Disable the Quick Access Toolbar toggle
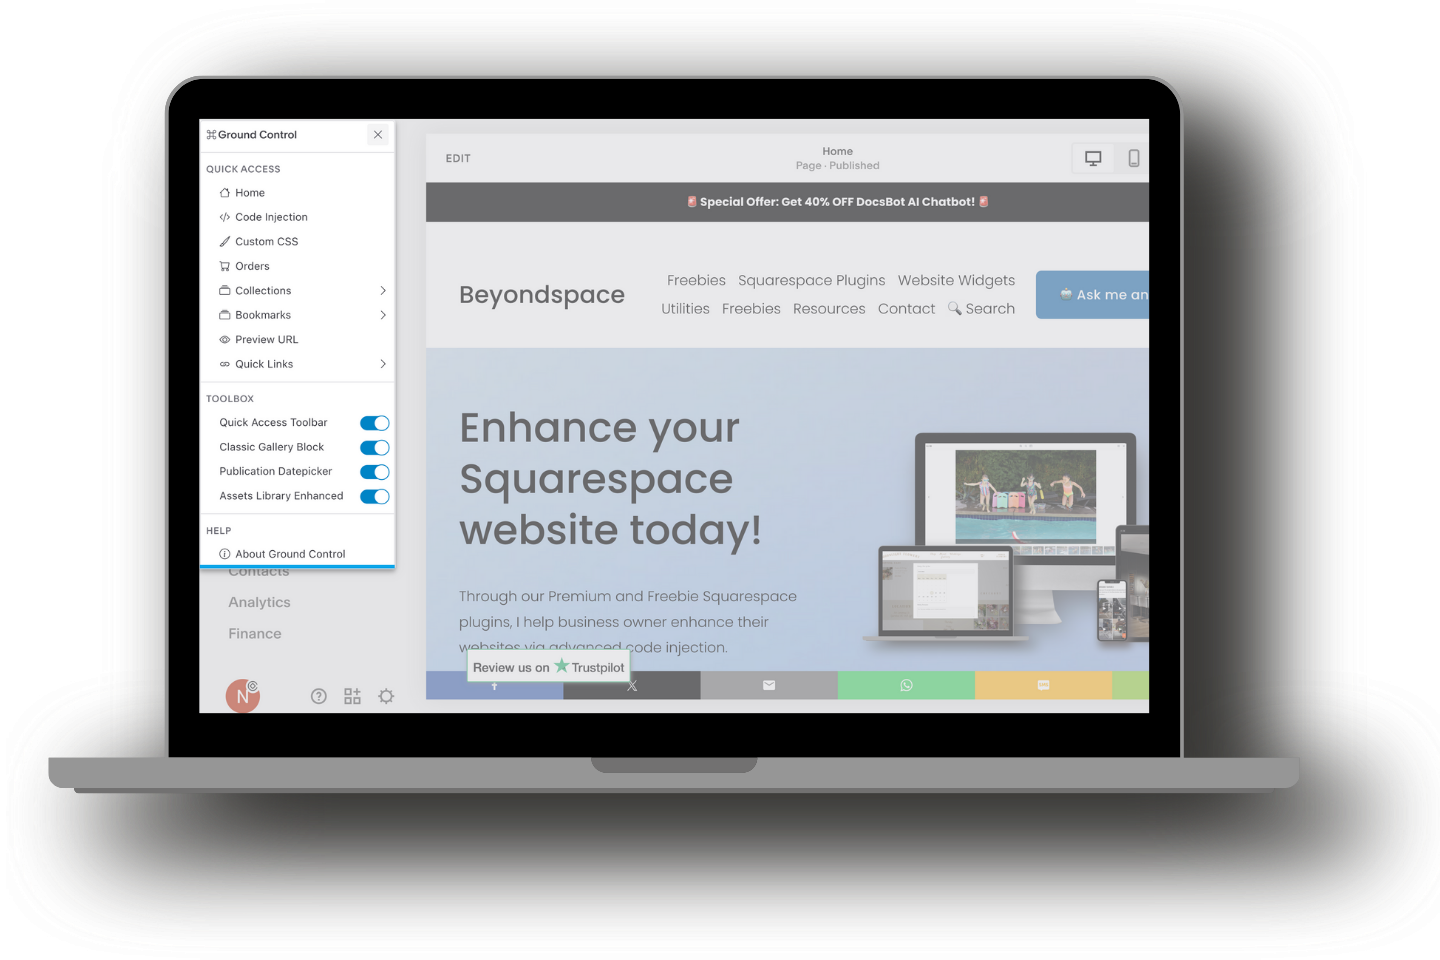This screenshot has height=960, width=1440. coord(374,422)
